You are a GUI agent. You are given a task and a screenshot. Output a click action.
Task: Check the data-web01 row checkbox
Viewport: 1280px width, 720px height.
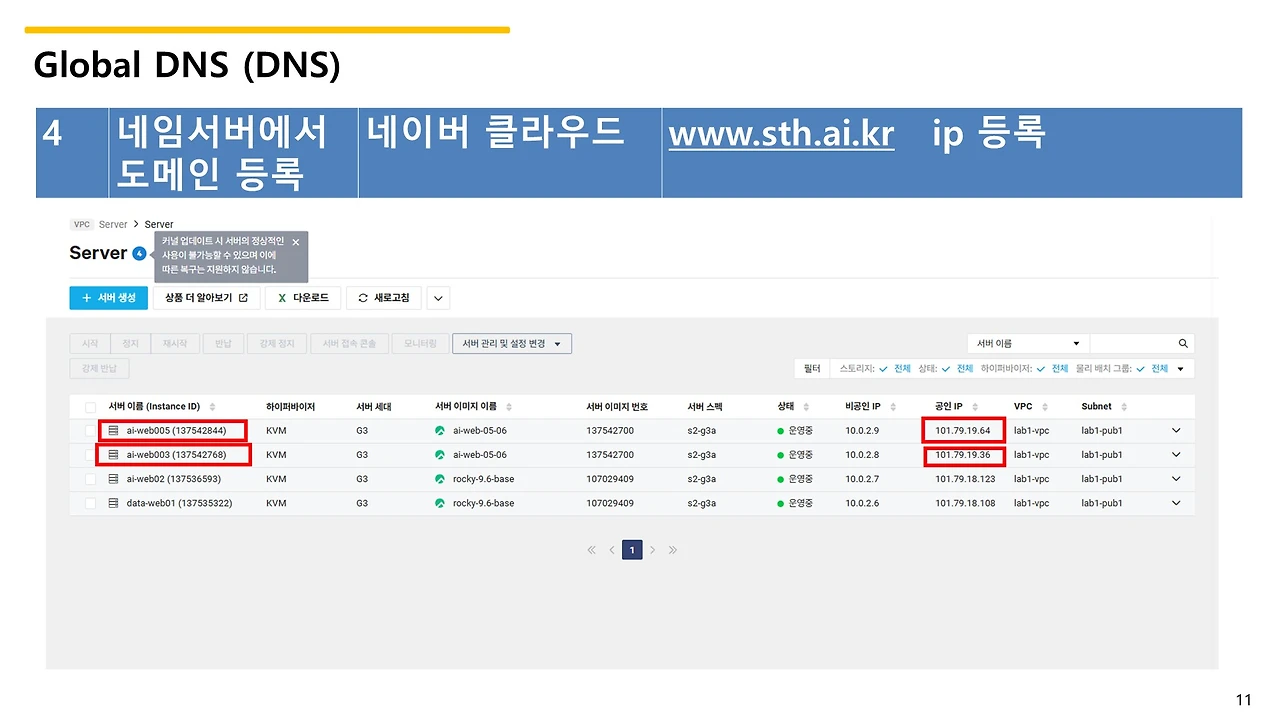click(91, 503)
